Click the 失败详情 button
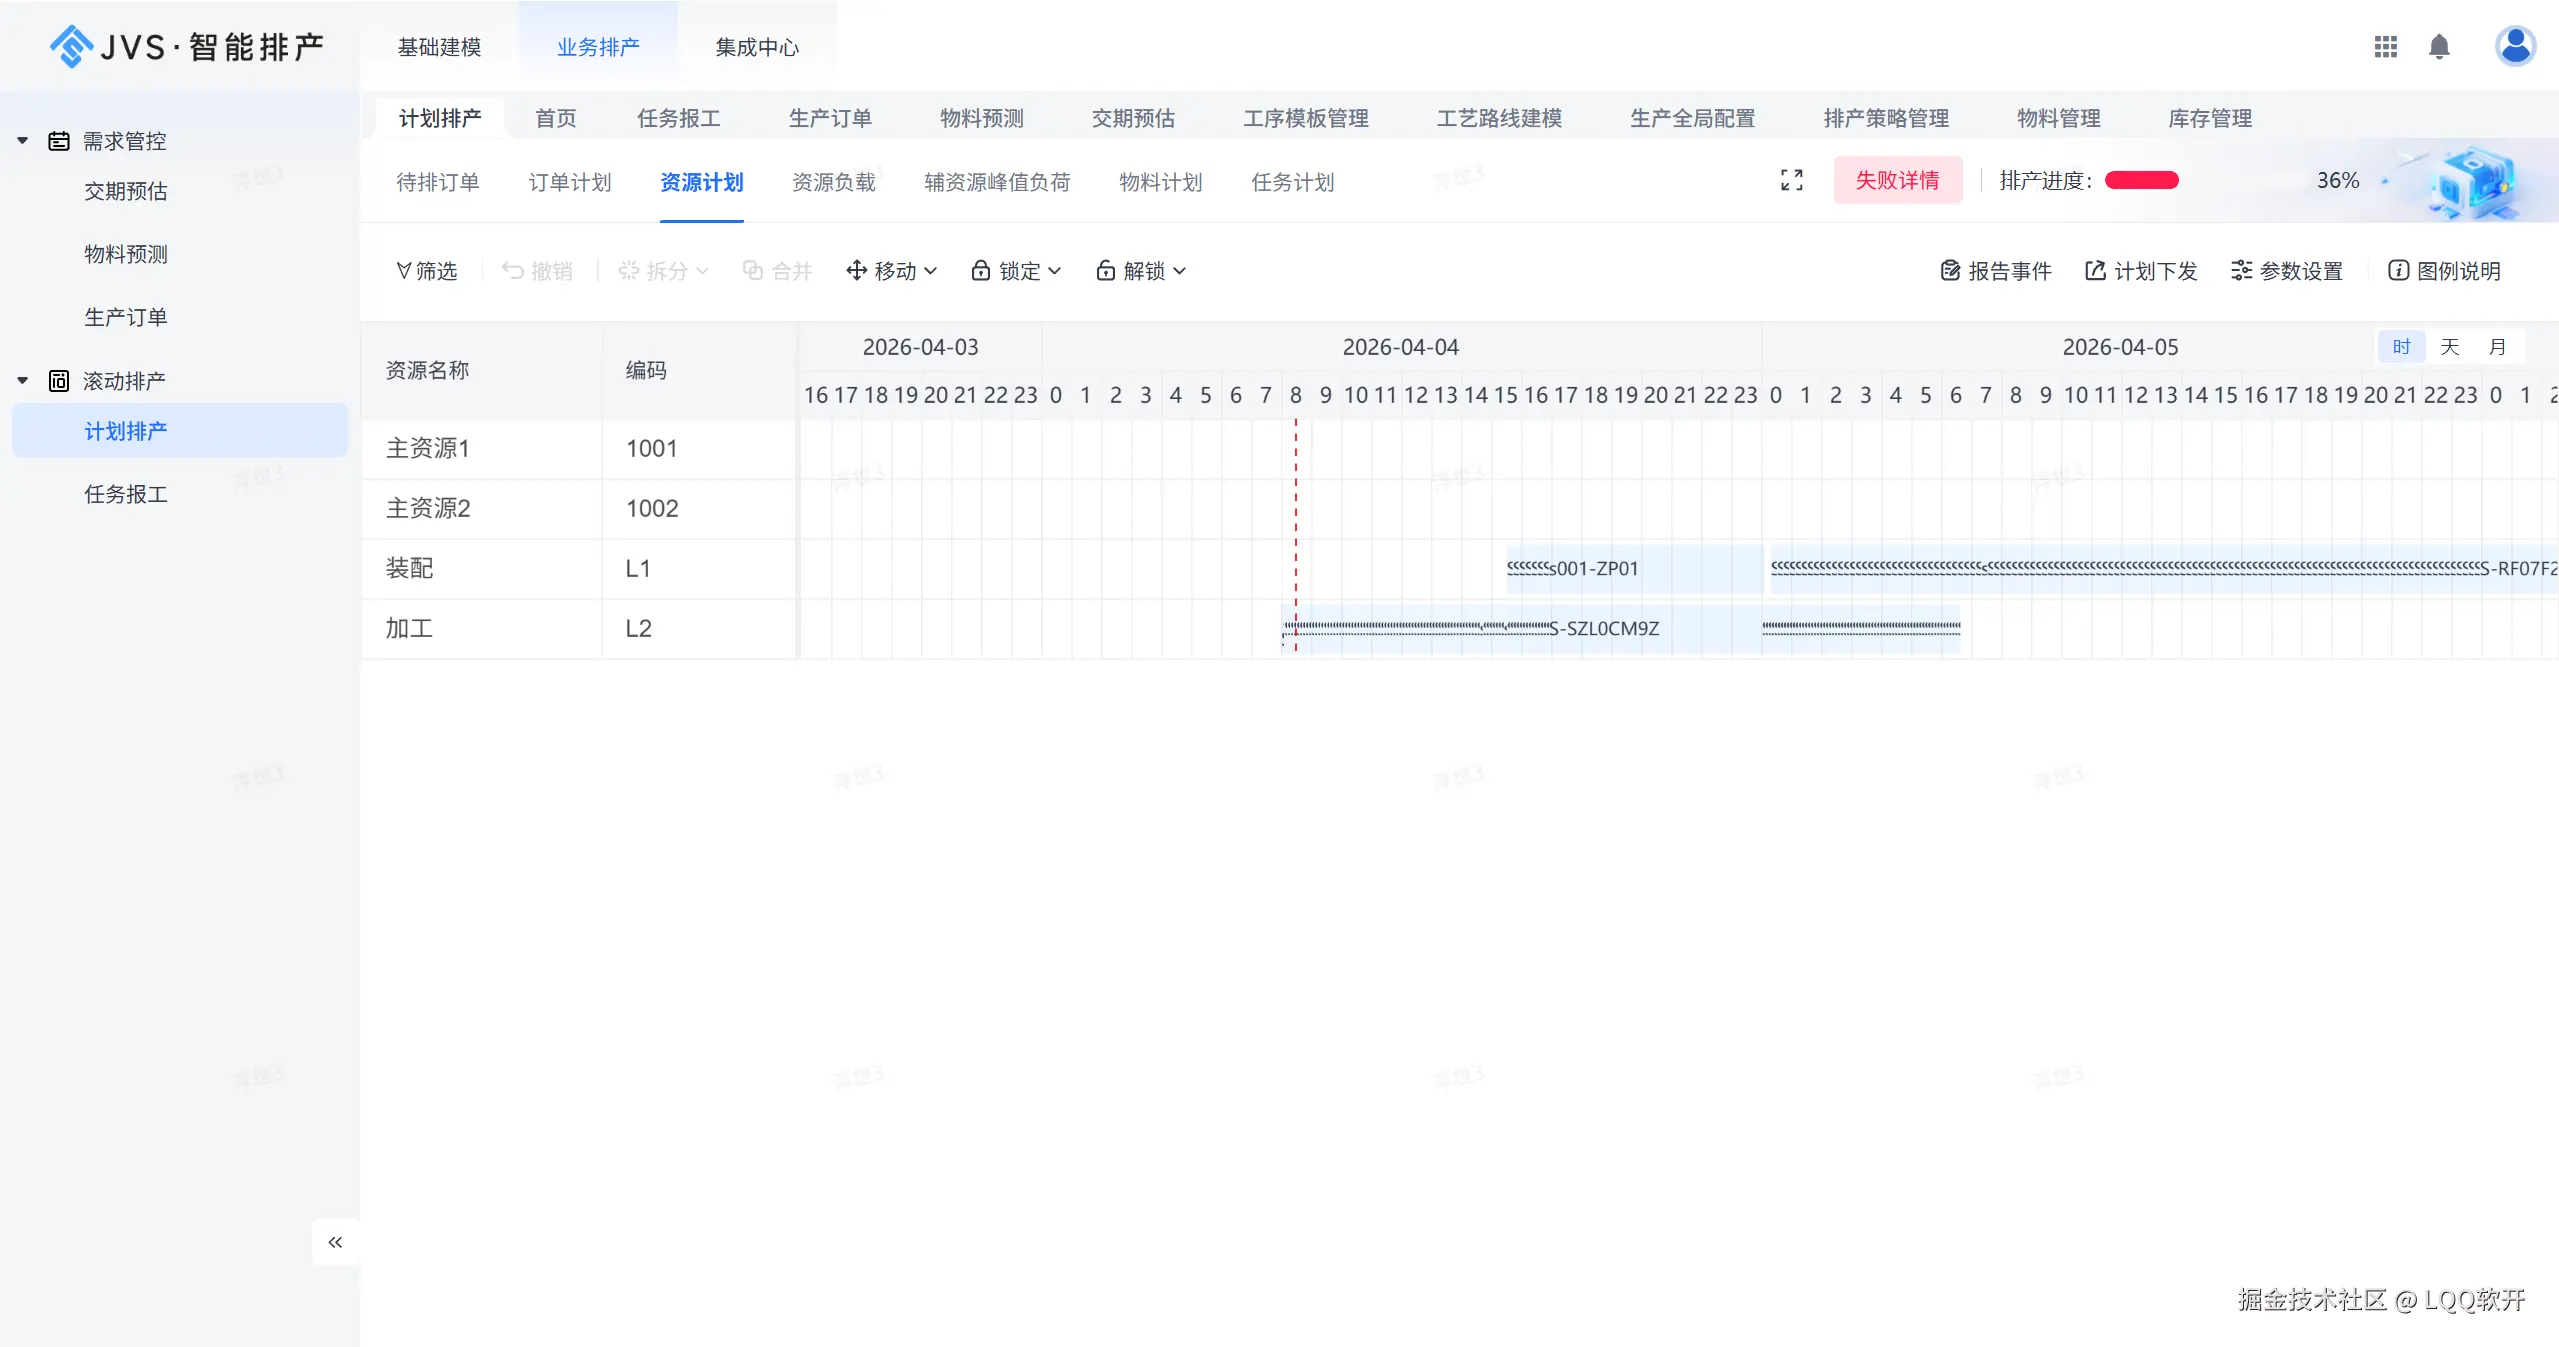Viewport: 2559px width, 1347px height. pyautogui.click(x=1897, y=180)
